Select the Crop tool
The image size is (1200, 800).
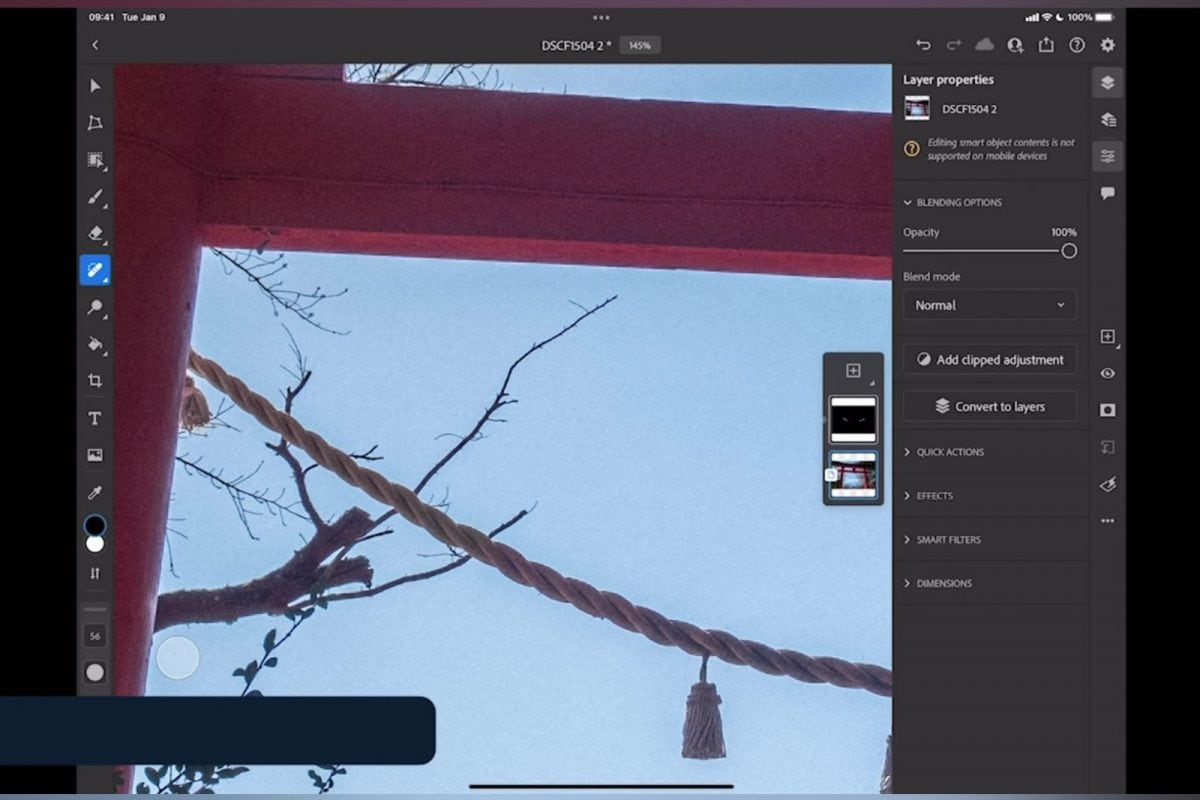tap(95, 381)
